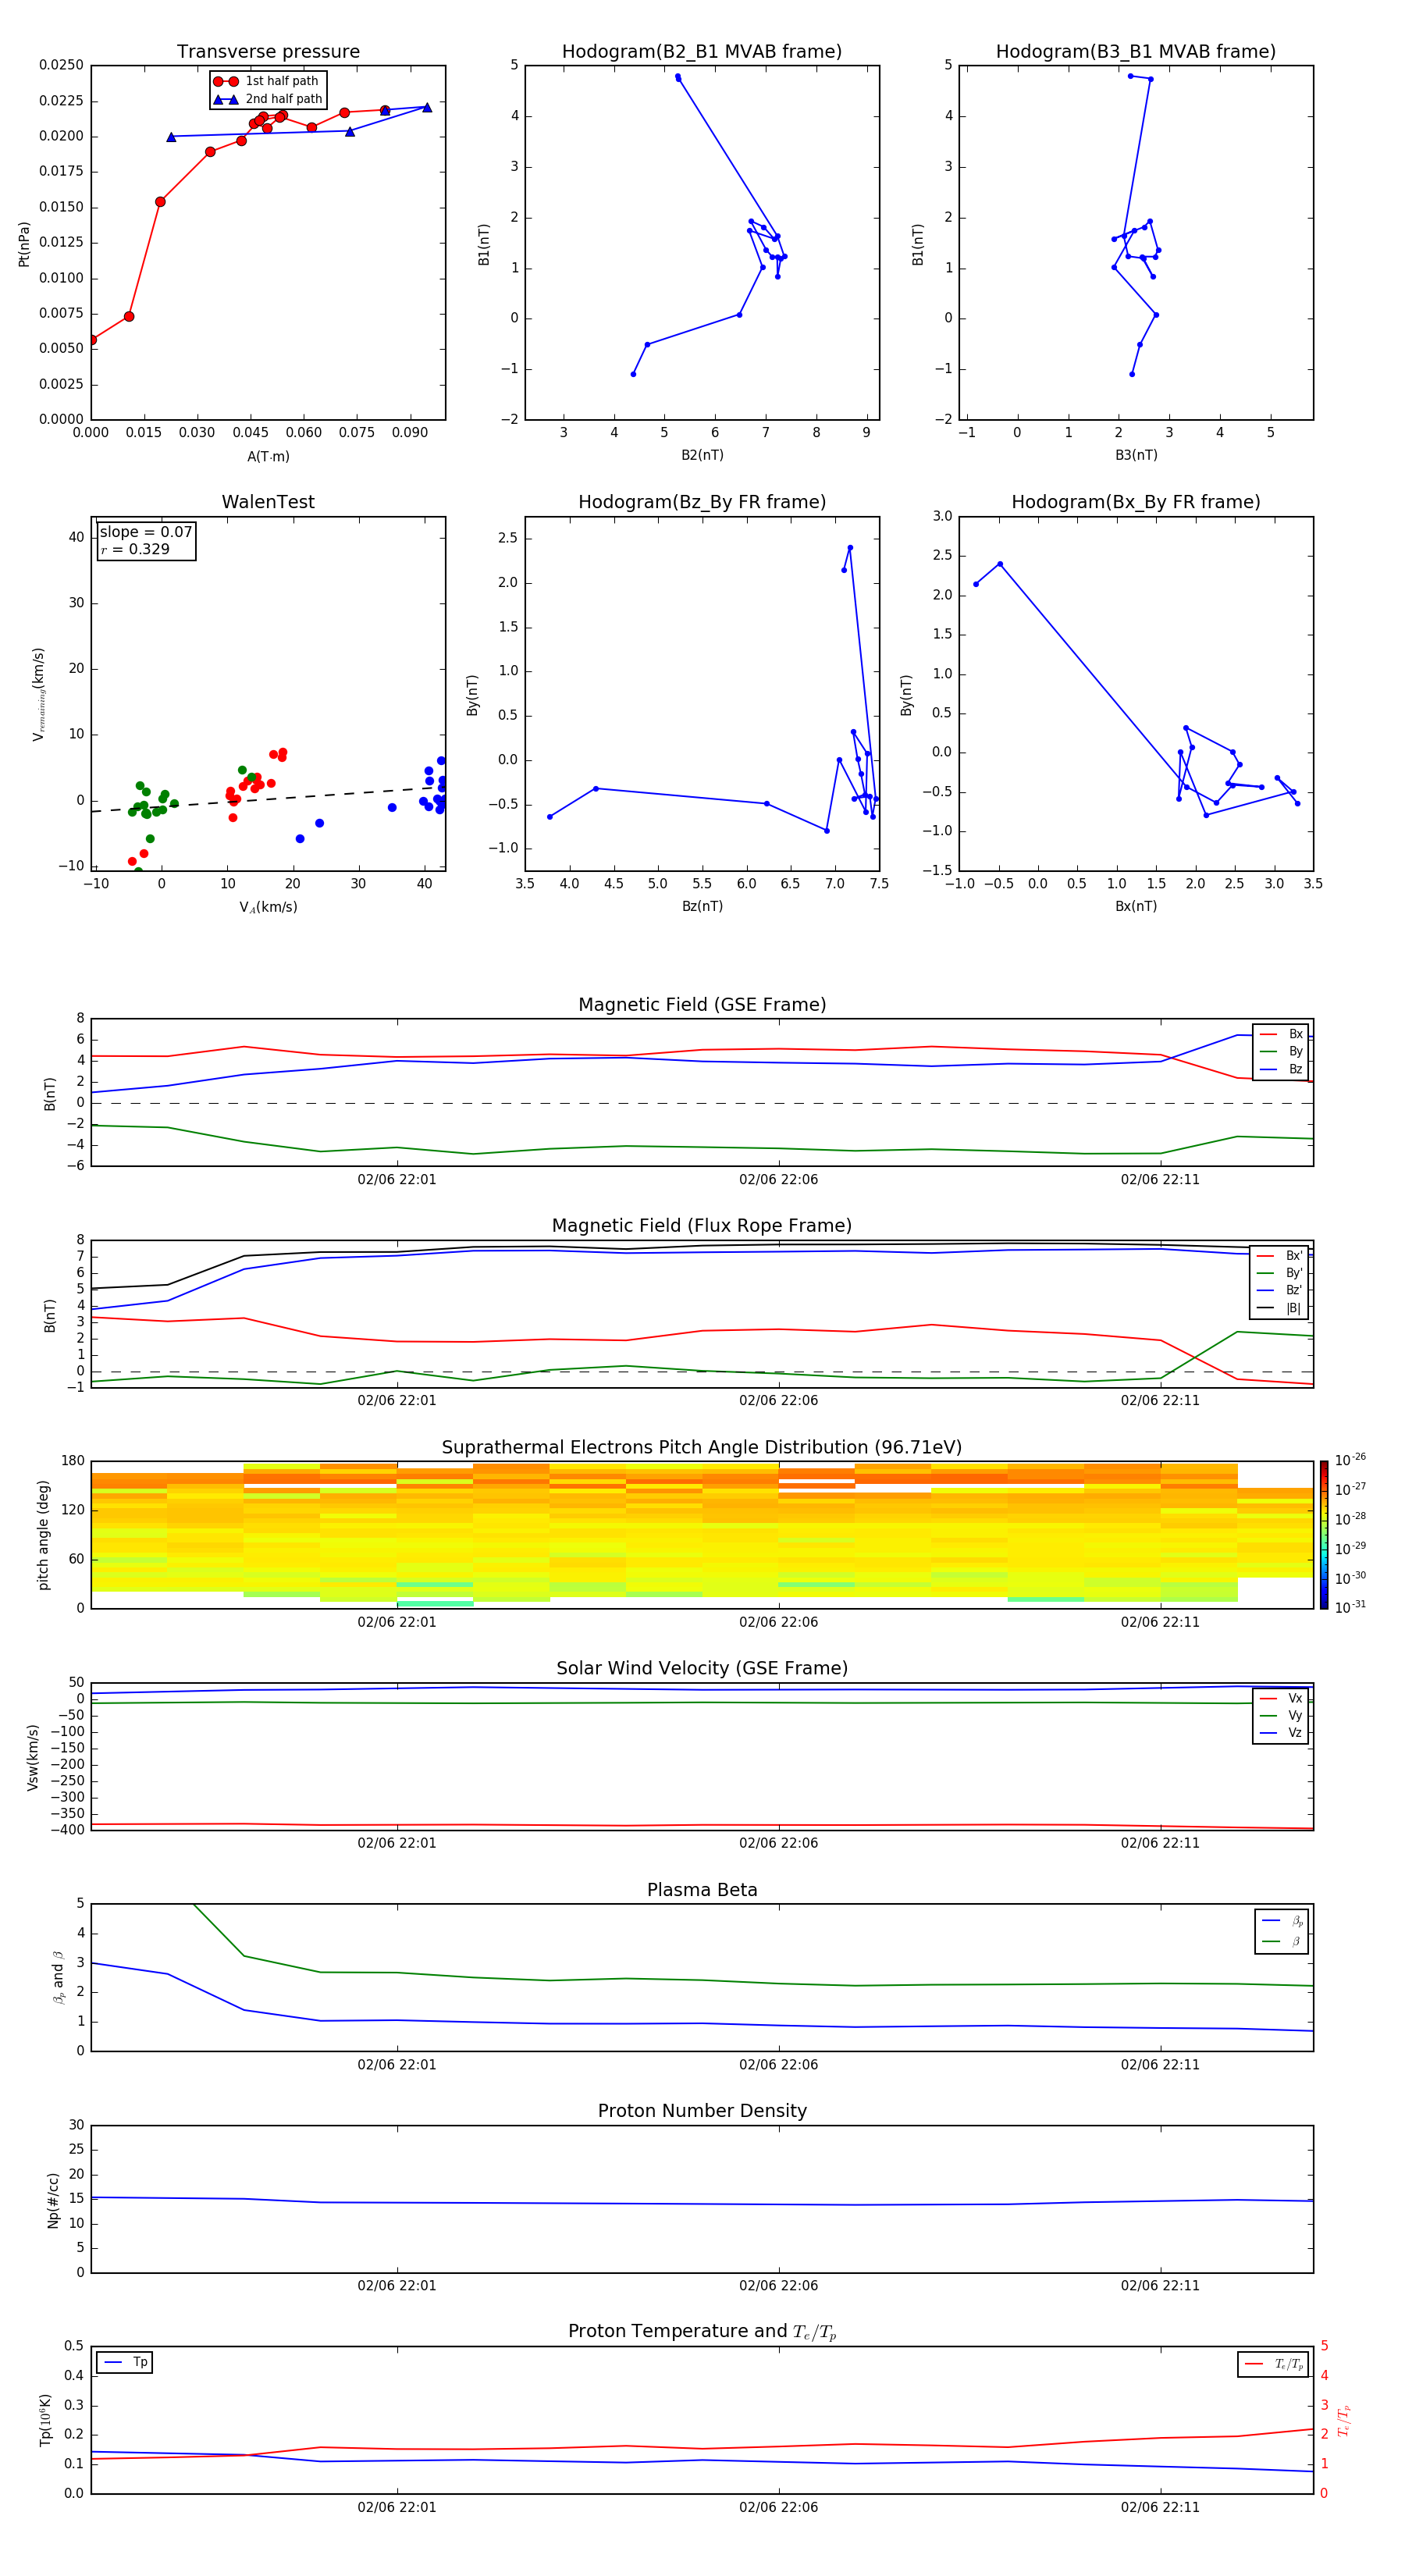Click the 'A(T·m)' x-axis label
Screen dimensions: 1405x2576
coord(268,457)
